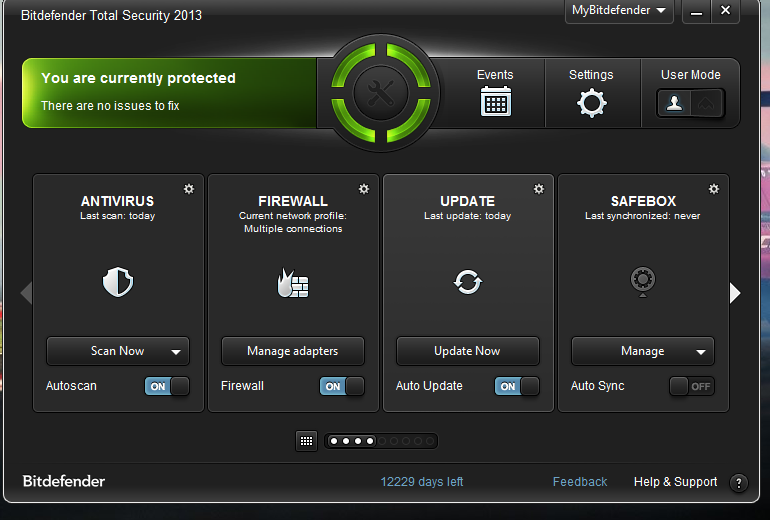This screenshot has width=770, height=520.
Task: Toggle Autoscan switch off
Action: 167,386
